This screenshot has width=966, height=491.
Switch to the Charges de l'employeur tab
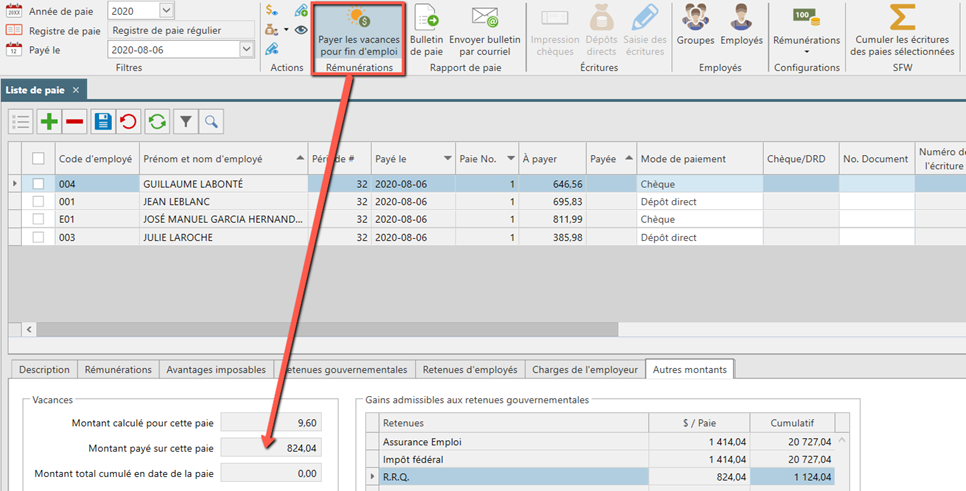coord(585,370)
